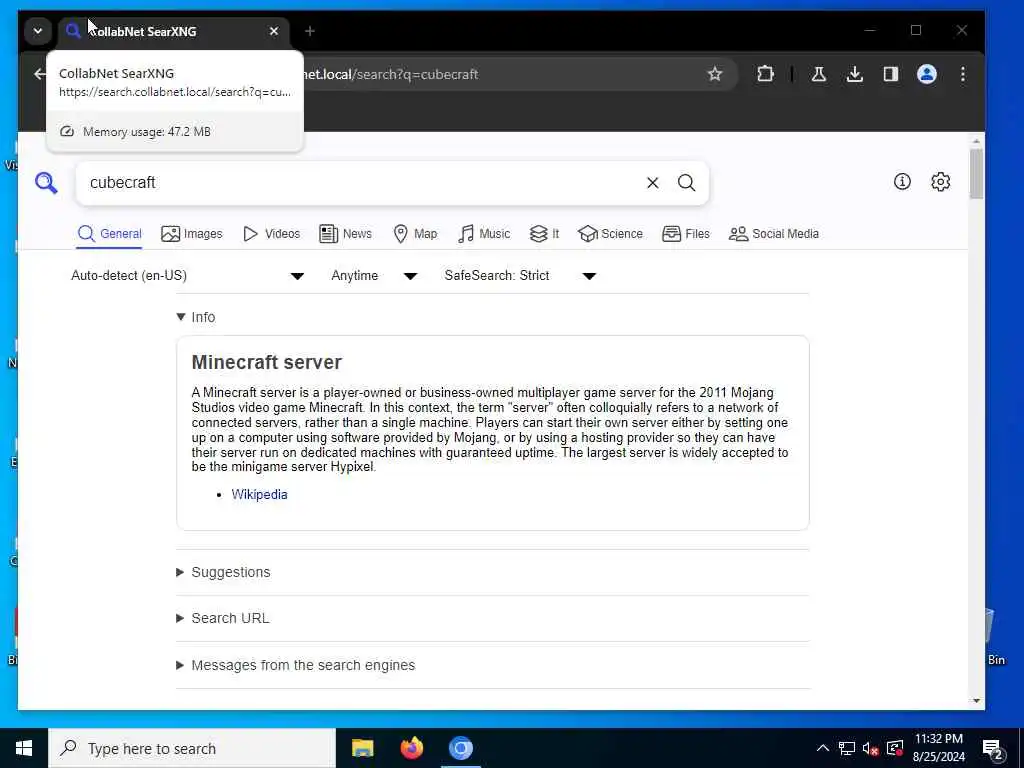The width and height of the screenshot is (1024, 768).
Task: Switch to the News category
Action: point(345,234)
